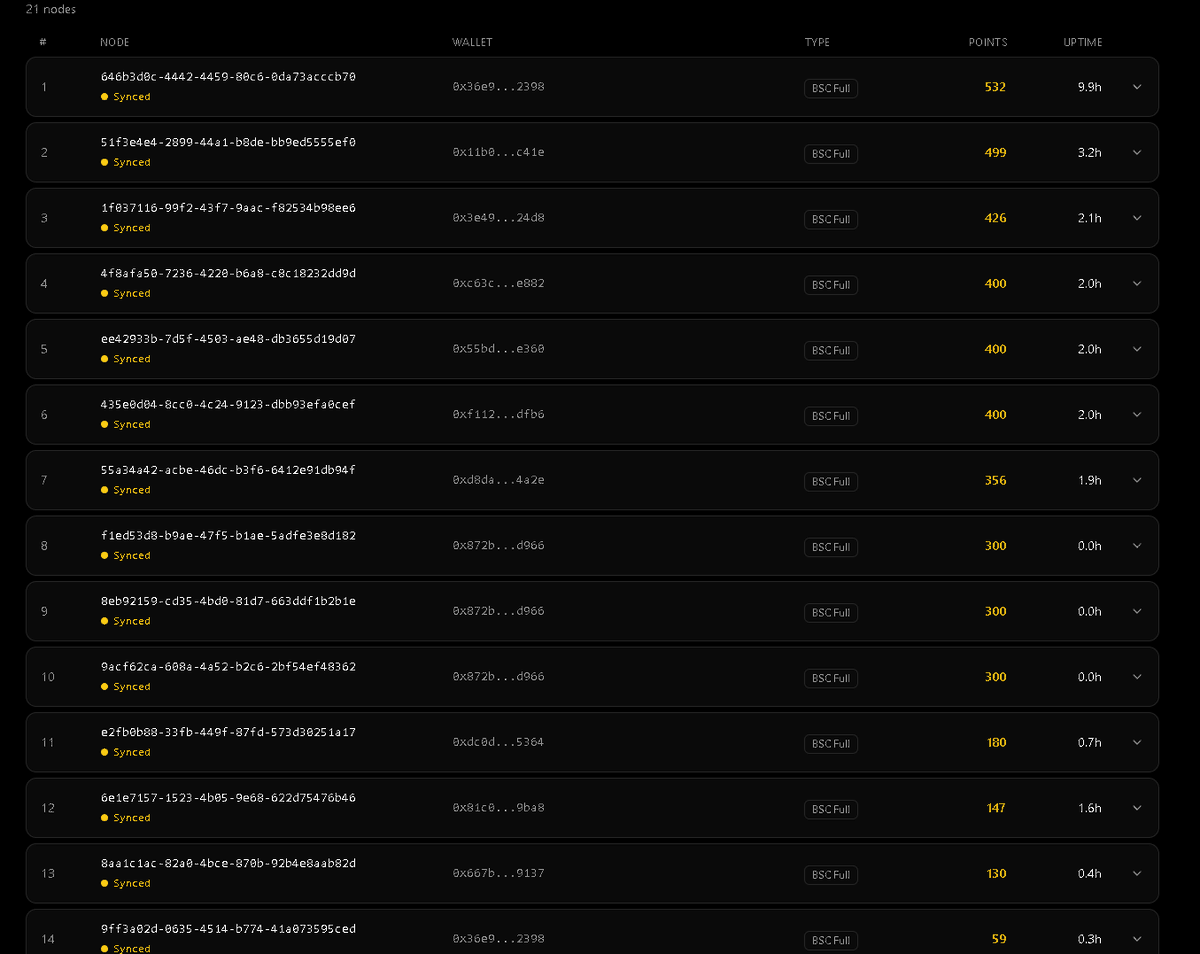Image resolution: width=1200 pixels, height=954 pixels.
Task: Click node ID 4f8afa50-7236-4220-b6a8-c8c18232dd9d
Action: pos(228,273)
